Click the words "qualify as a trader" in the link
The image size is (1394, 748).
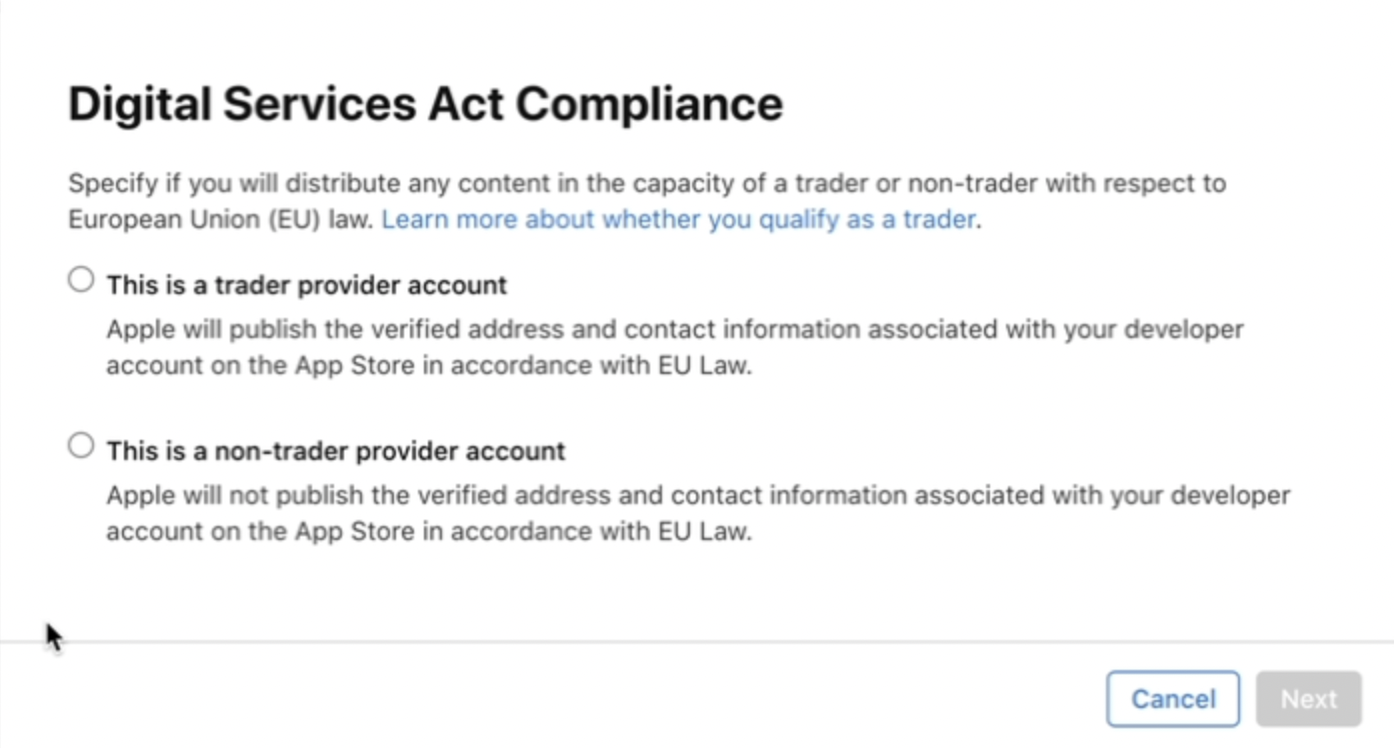[867, 219]
